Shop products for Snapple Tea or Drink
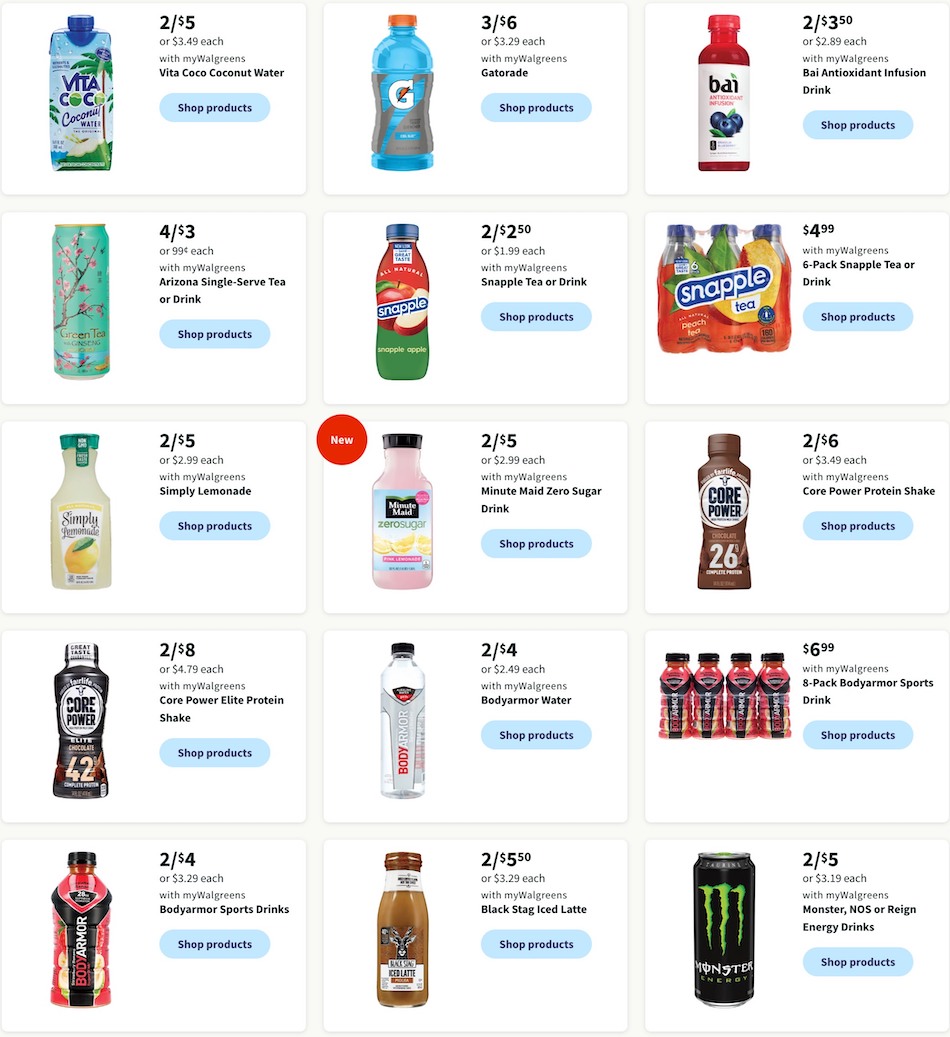This screenshot has width=950, height=1037. pos(536,316)
